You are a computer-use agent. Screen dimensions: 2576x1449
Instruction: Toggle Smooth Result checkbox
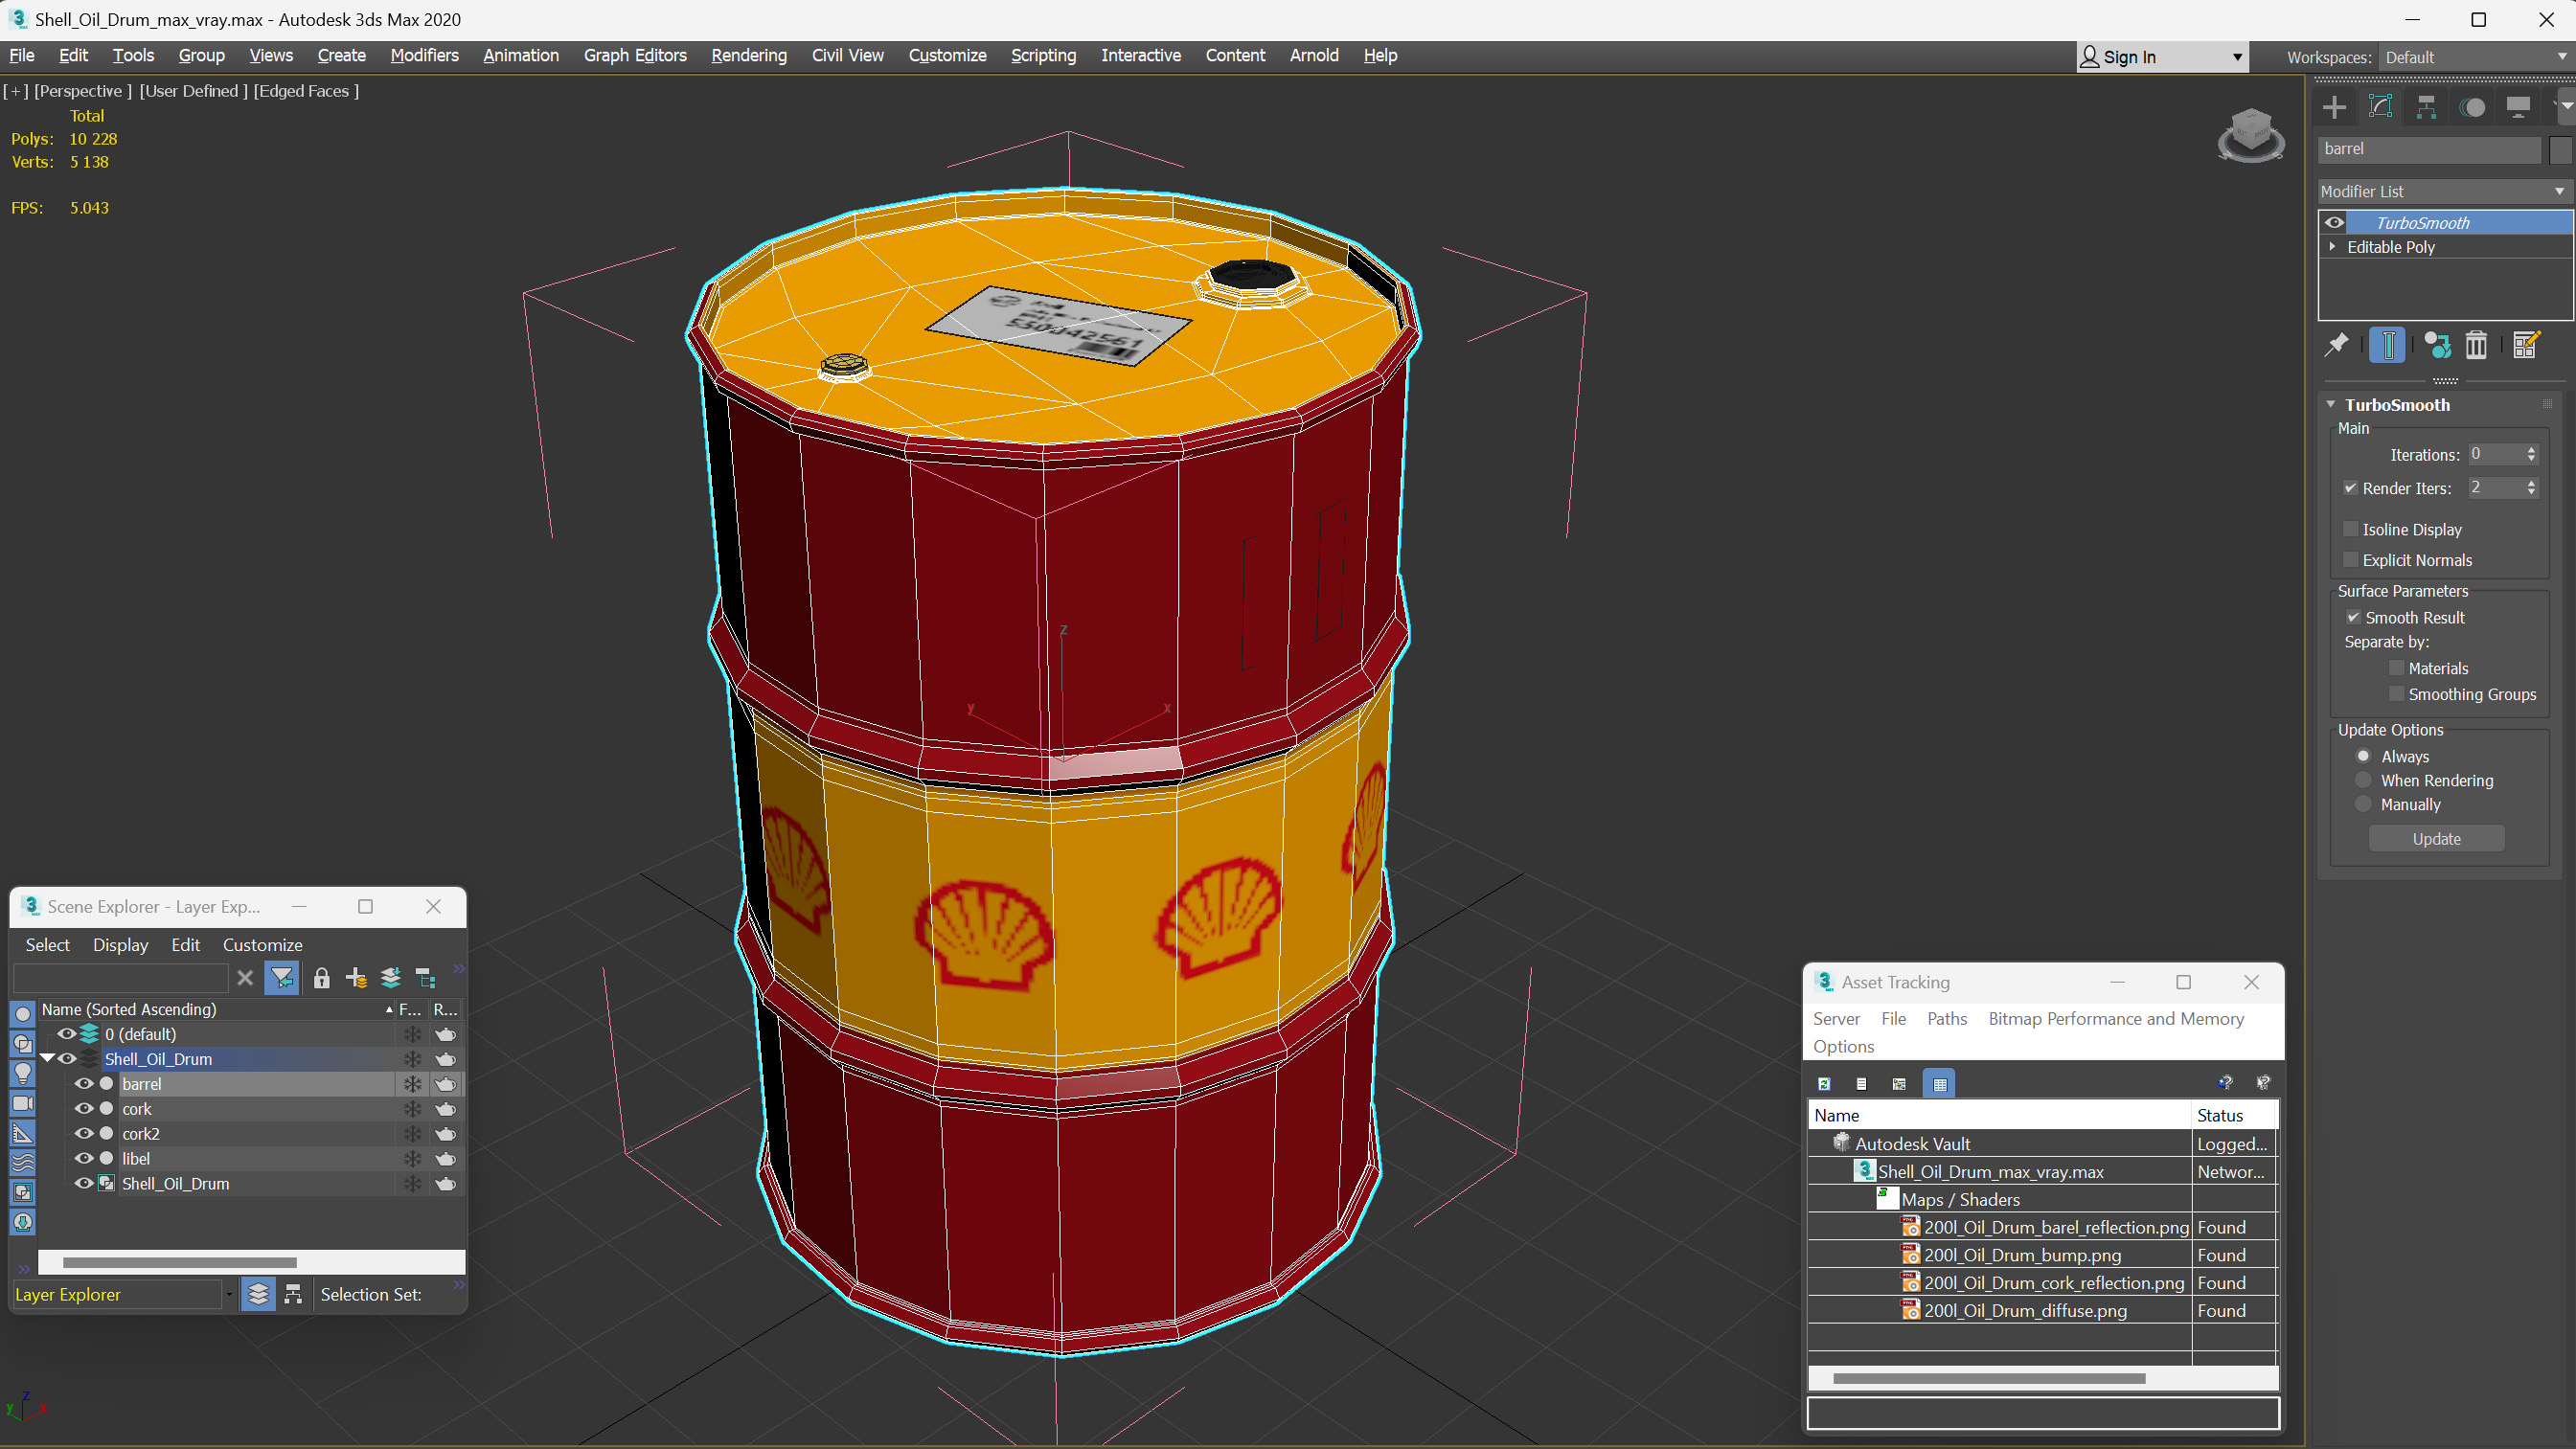(x=2353, y=617)
